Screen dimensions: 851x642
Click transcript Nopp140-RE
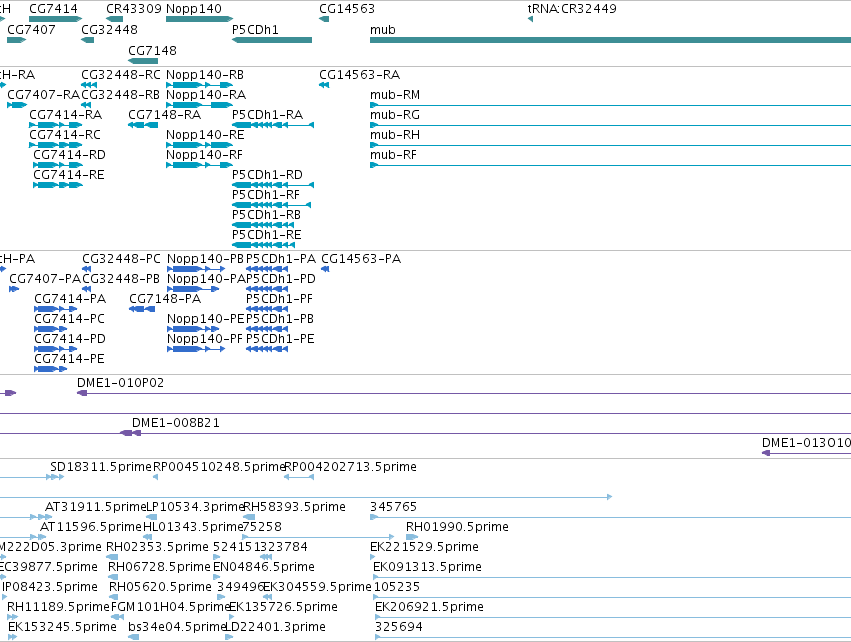[x=199, y=145]
